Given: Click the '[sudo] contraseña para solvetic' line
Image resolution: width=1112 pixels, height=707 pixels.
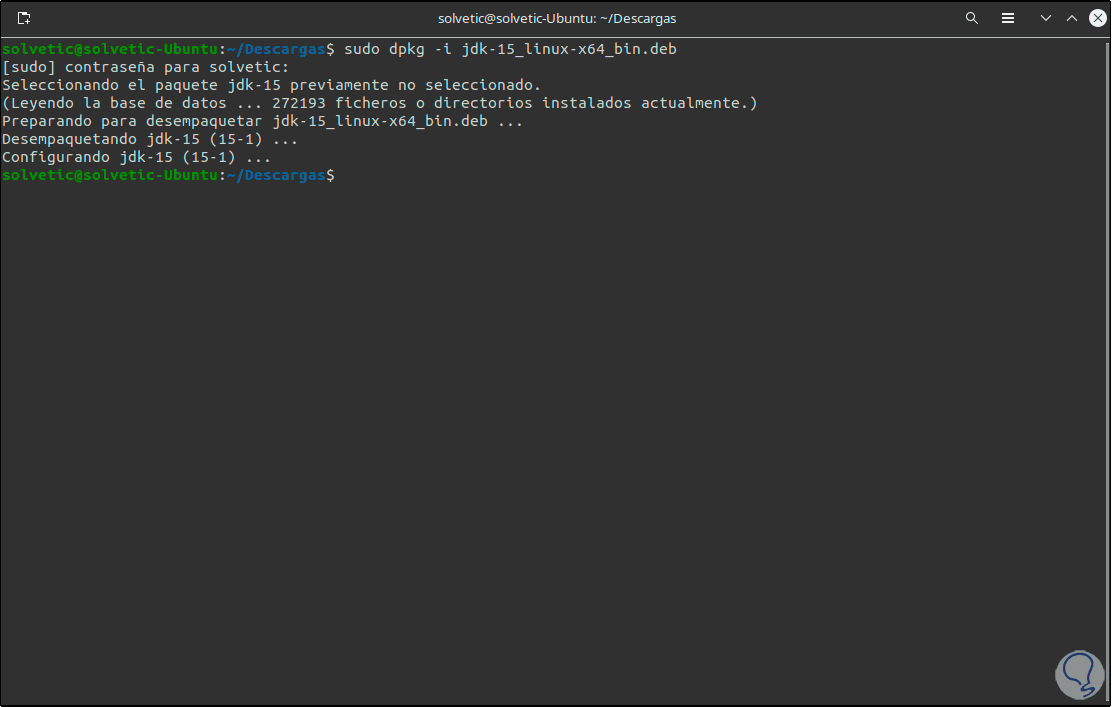Looking at the screenshot, I should [145, 67].
